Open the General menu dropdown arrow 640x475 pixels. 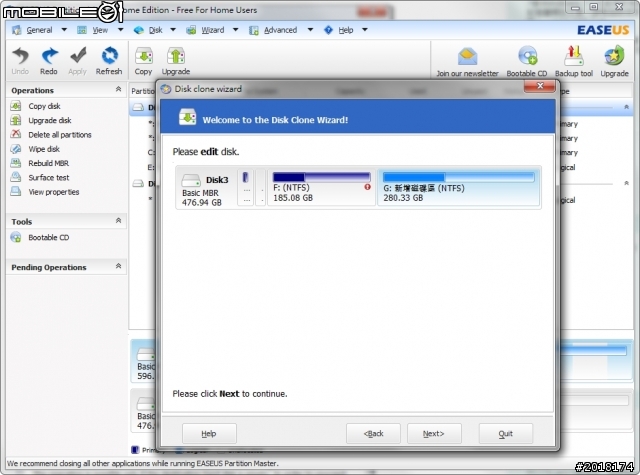(64, 30)
